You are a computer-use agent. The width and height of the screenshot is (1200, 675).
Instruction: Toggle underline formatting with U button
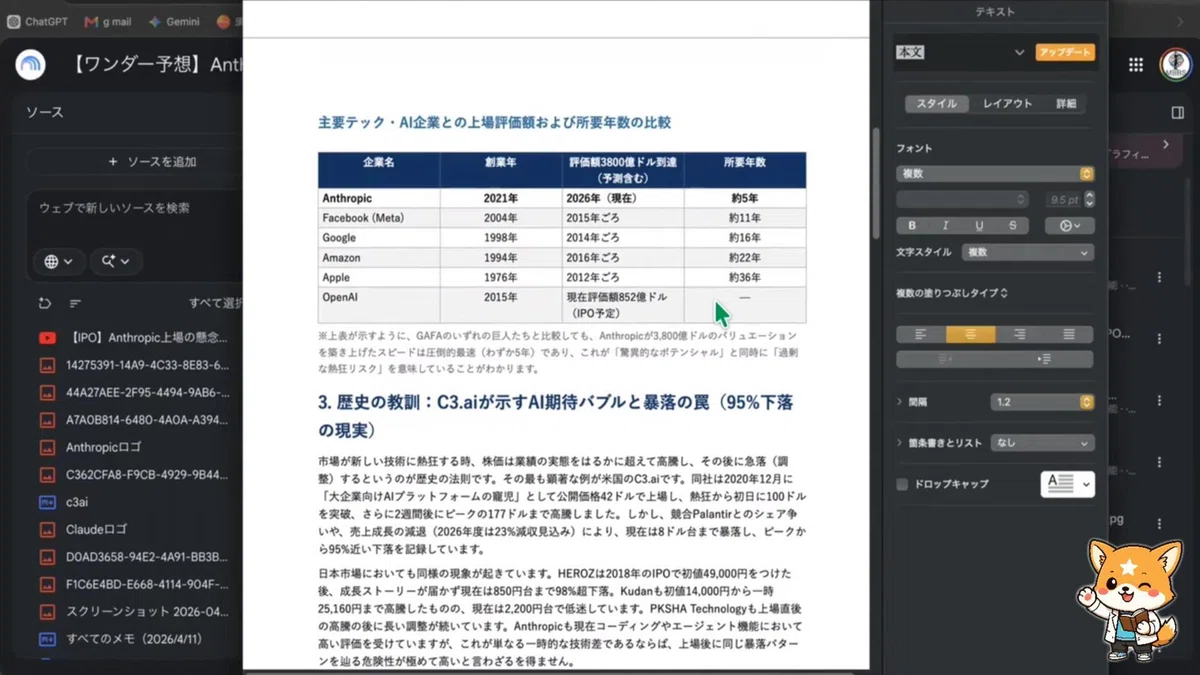[979, 226]
